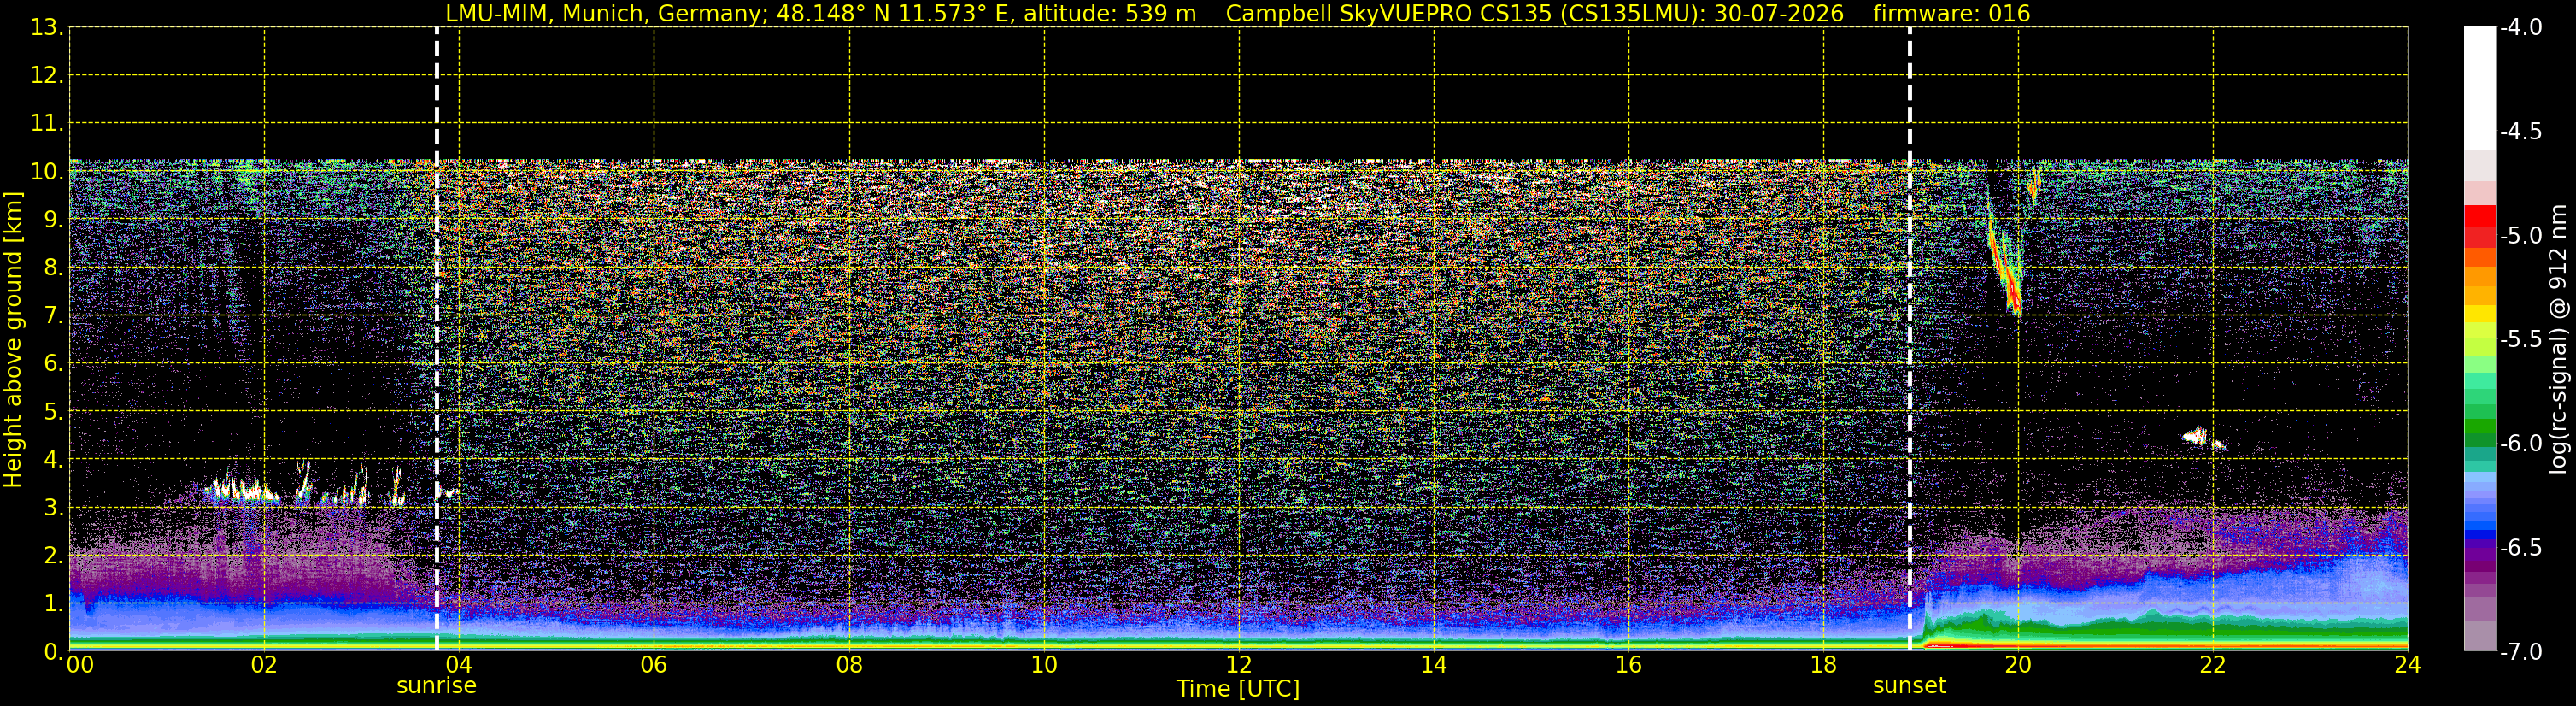Screen dimensions: 2576x706
Task: Click the '20' time axis tick label
Action: [2018, 665]
